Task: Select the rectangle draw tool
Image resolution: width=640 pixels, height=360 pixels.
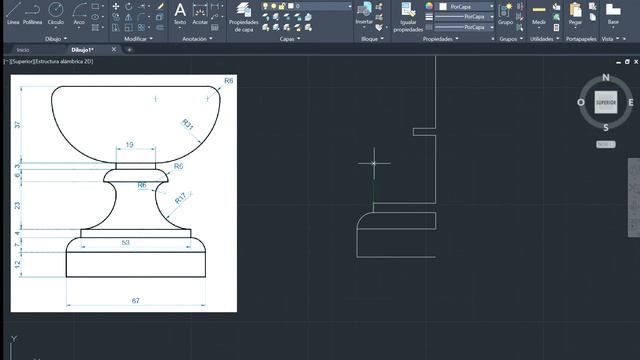Action: tap(95, 7)
